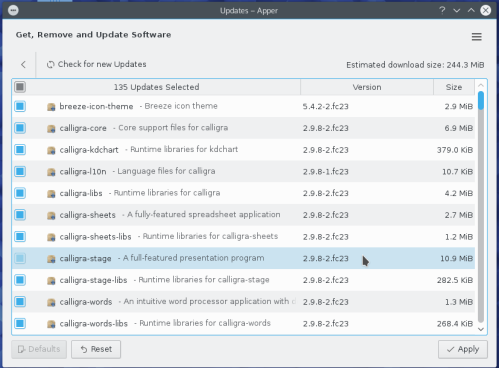Image resolution: width=499 pixels, height=368 pixels.
Task: Click the 379.0 KiB size cell
Action: click(x=455, y=150)
